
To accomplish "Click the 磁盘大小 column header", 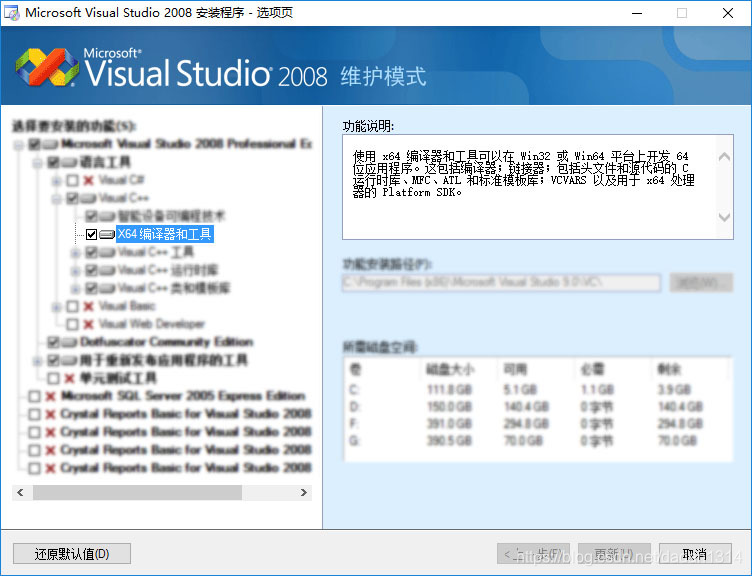I will pos(450,369).
